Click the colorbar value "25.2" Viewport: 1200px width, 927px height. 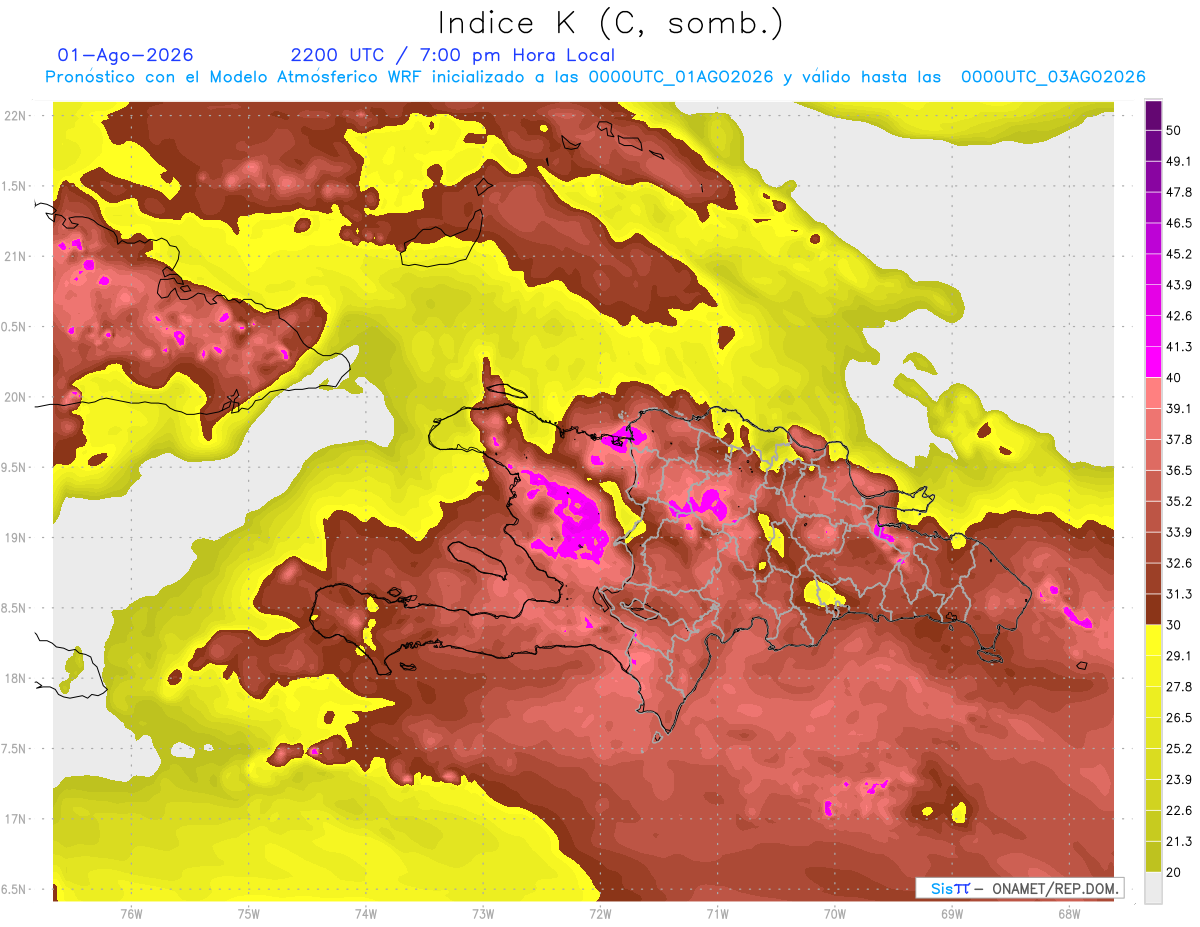point(1179,748)
